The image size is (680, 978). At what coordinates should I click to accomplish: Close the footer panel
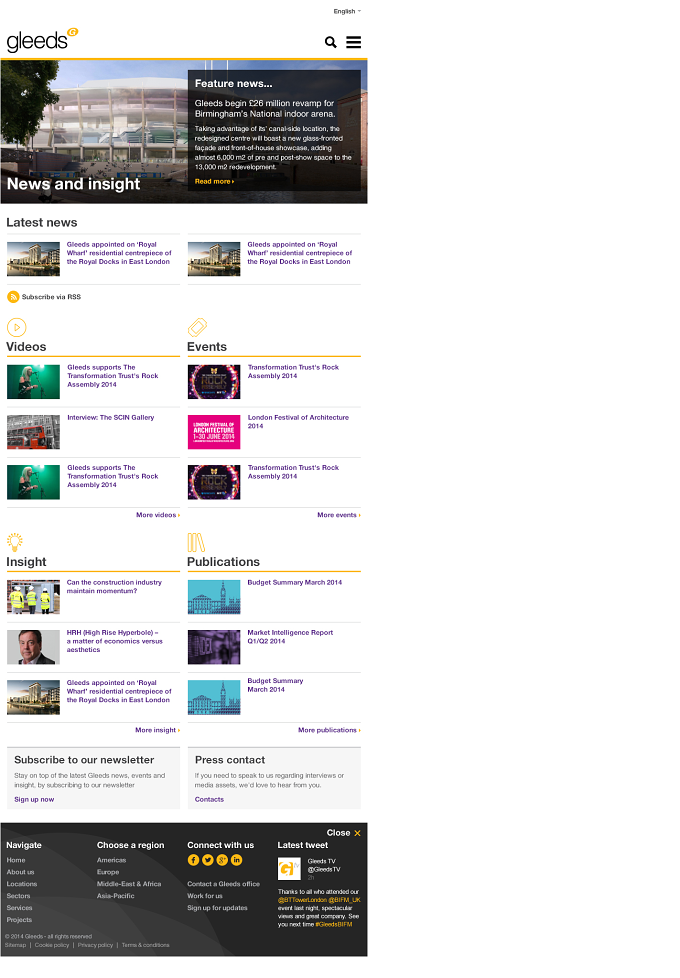344,833
